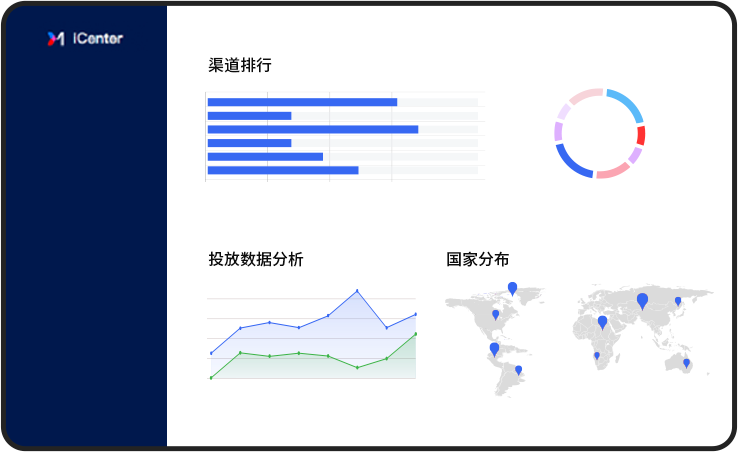
Task: Select the map pin in South America
Action: (518, 370)
